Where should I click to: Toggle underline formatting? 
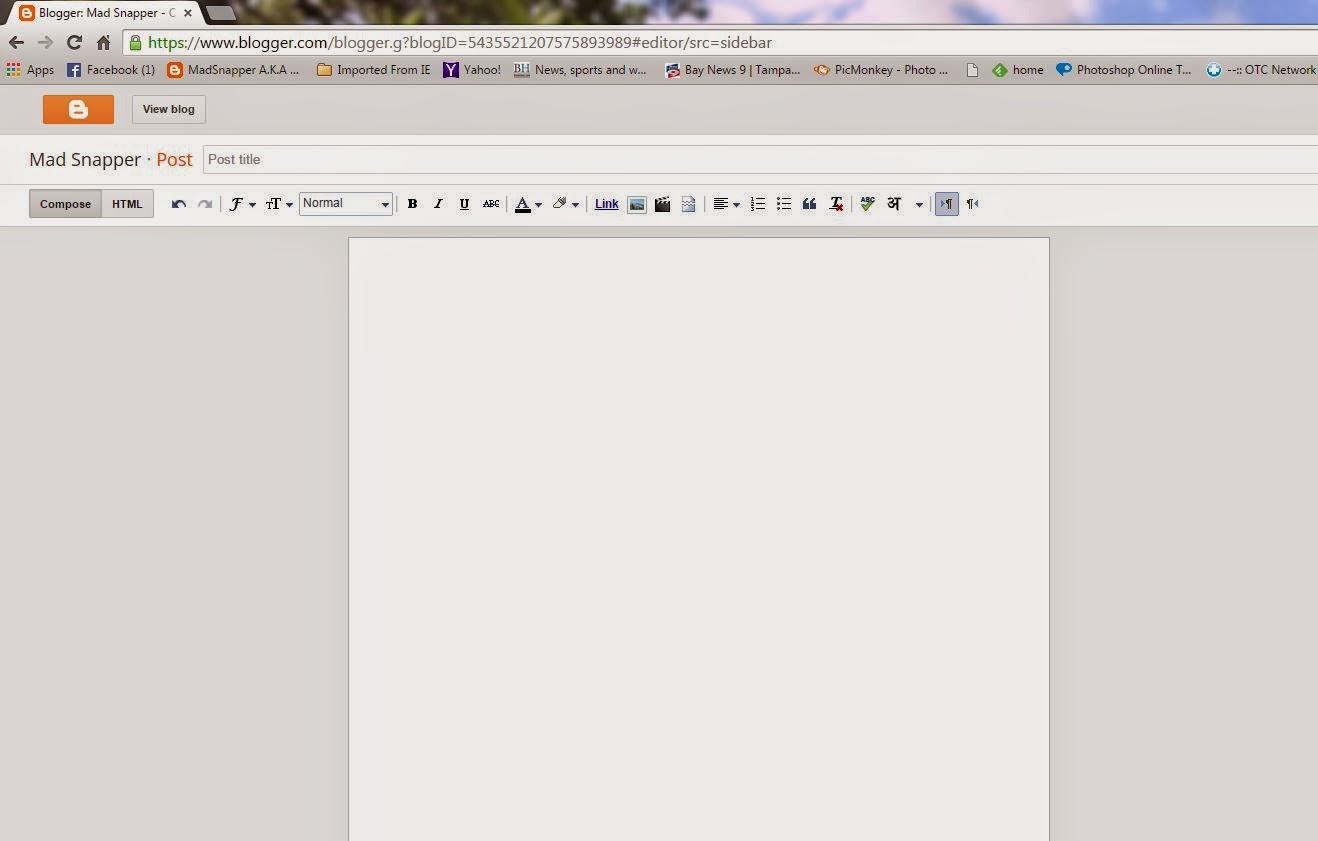click(464, 204)
